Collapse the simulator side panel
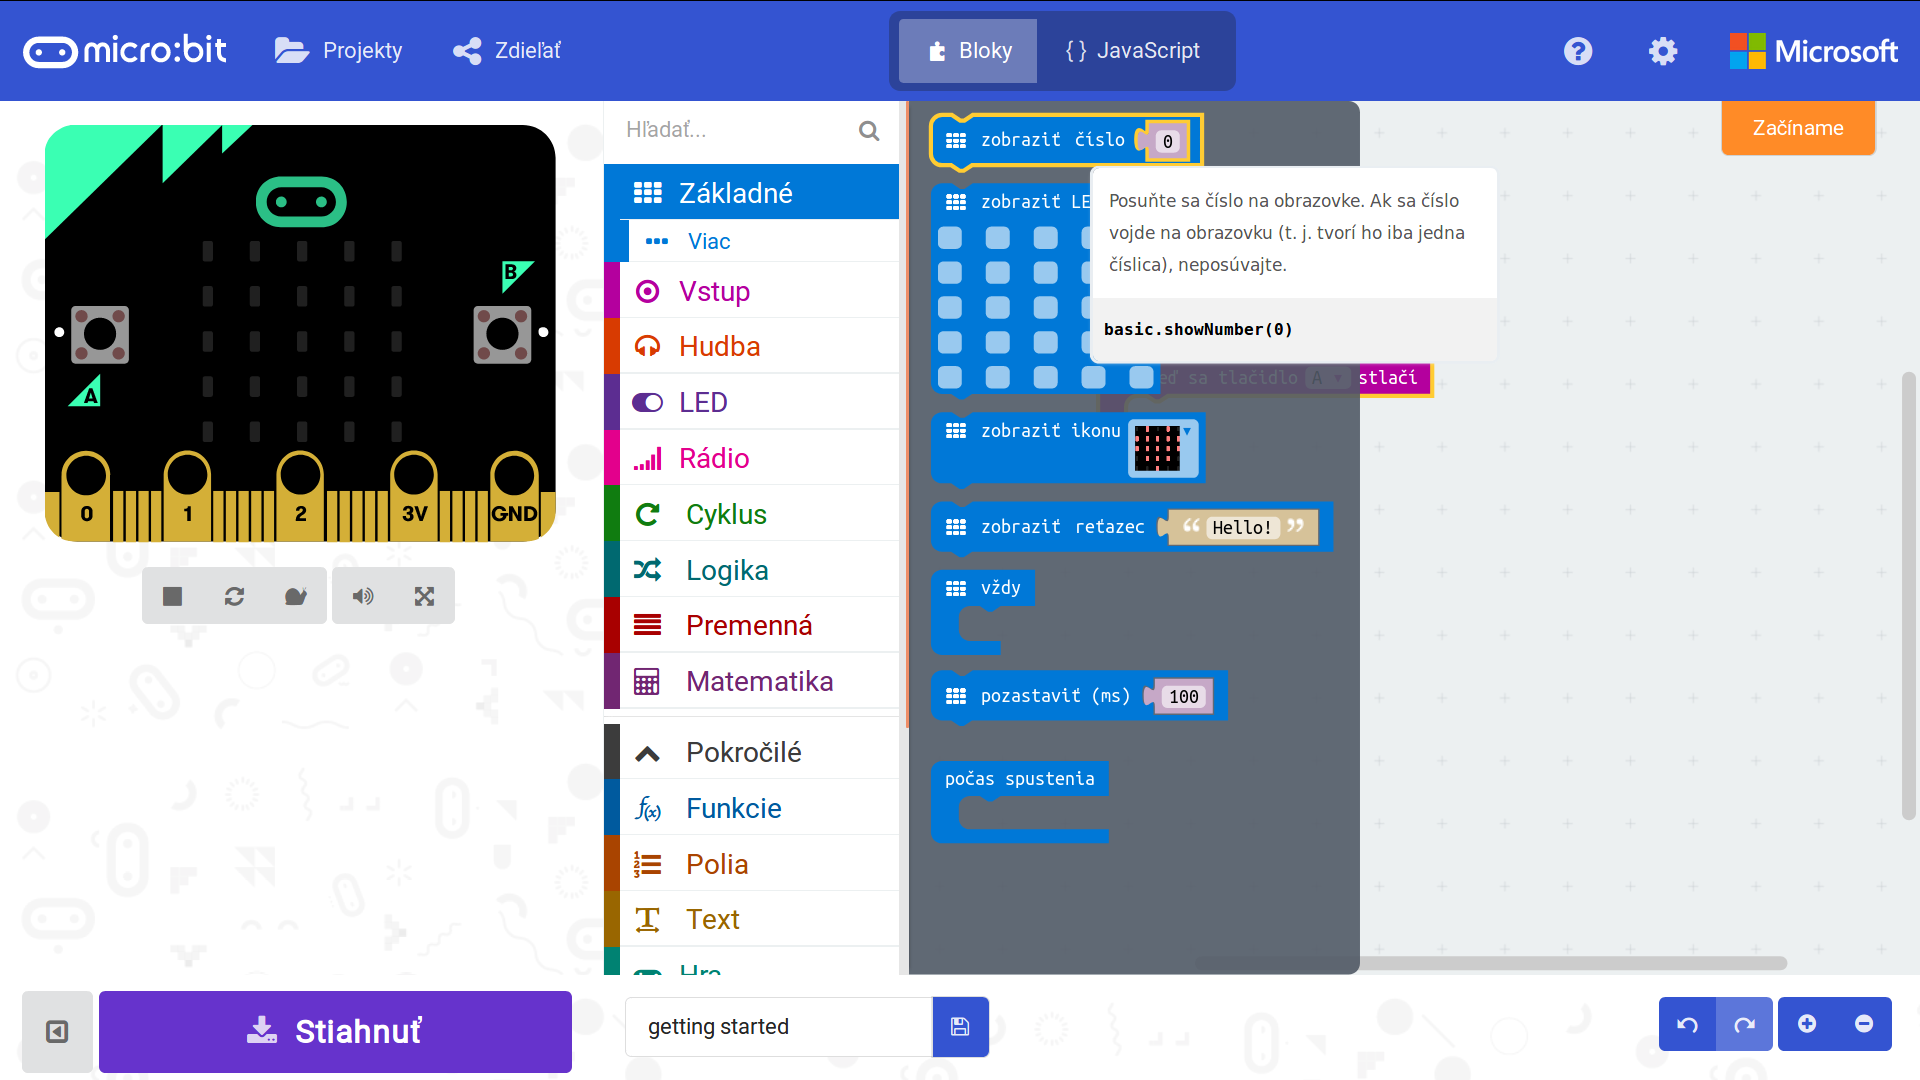 pos(57,1031)
